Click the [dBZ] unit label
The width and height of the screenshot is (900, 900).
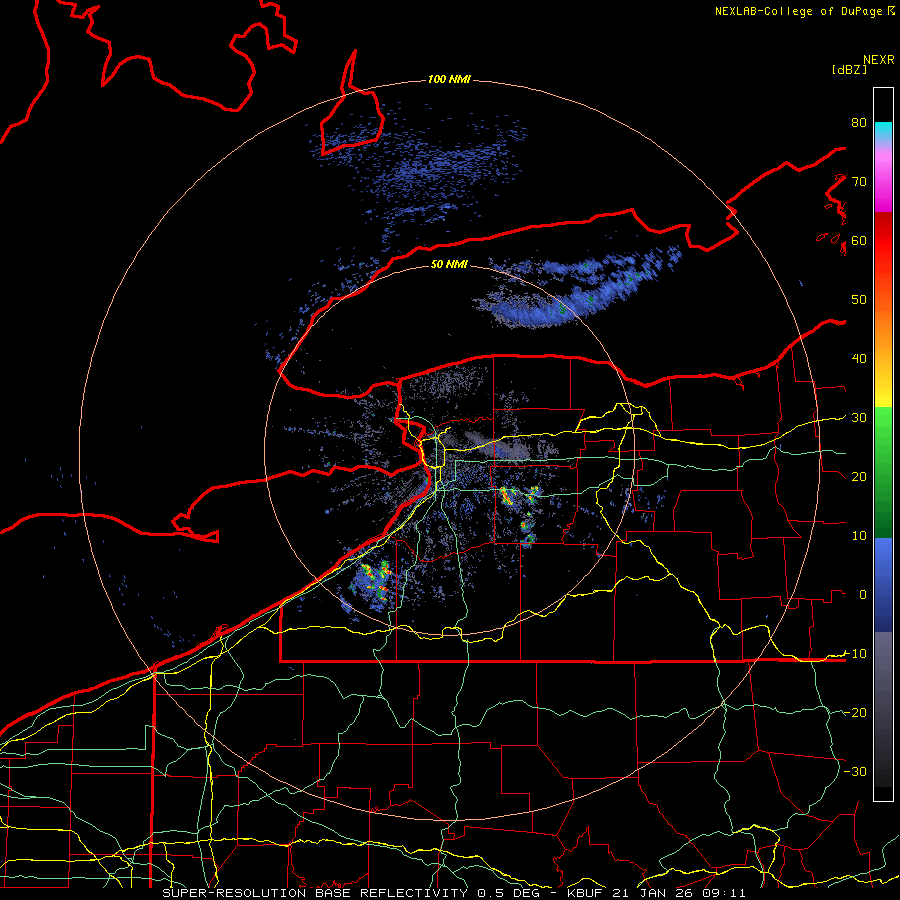849,69
